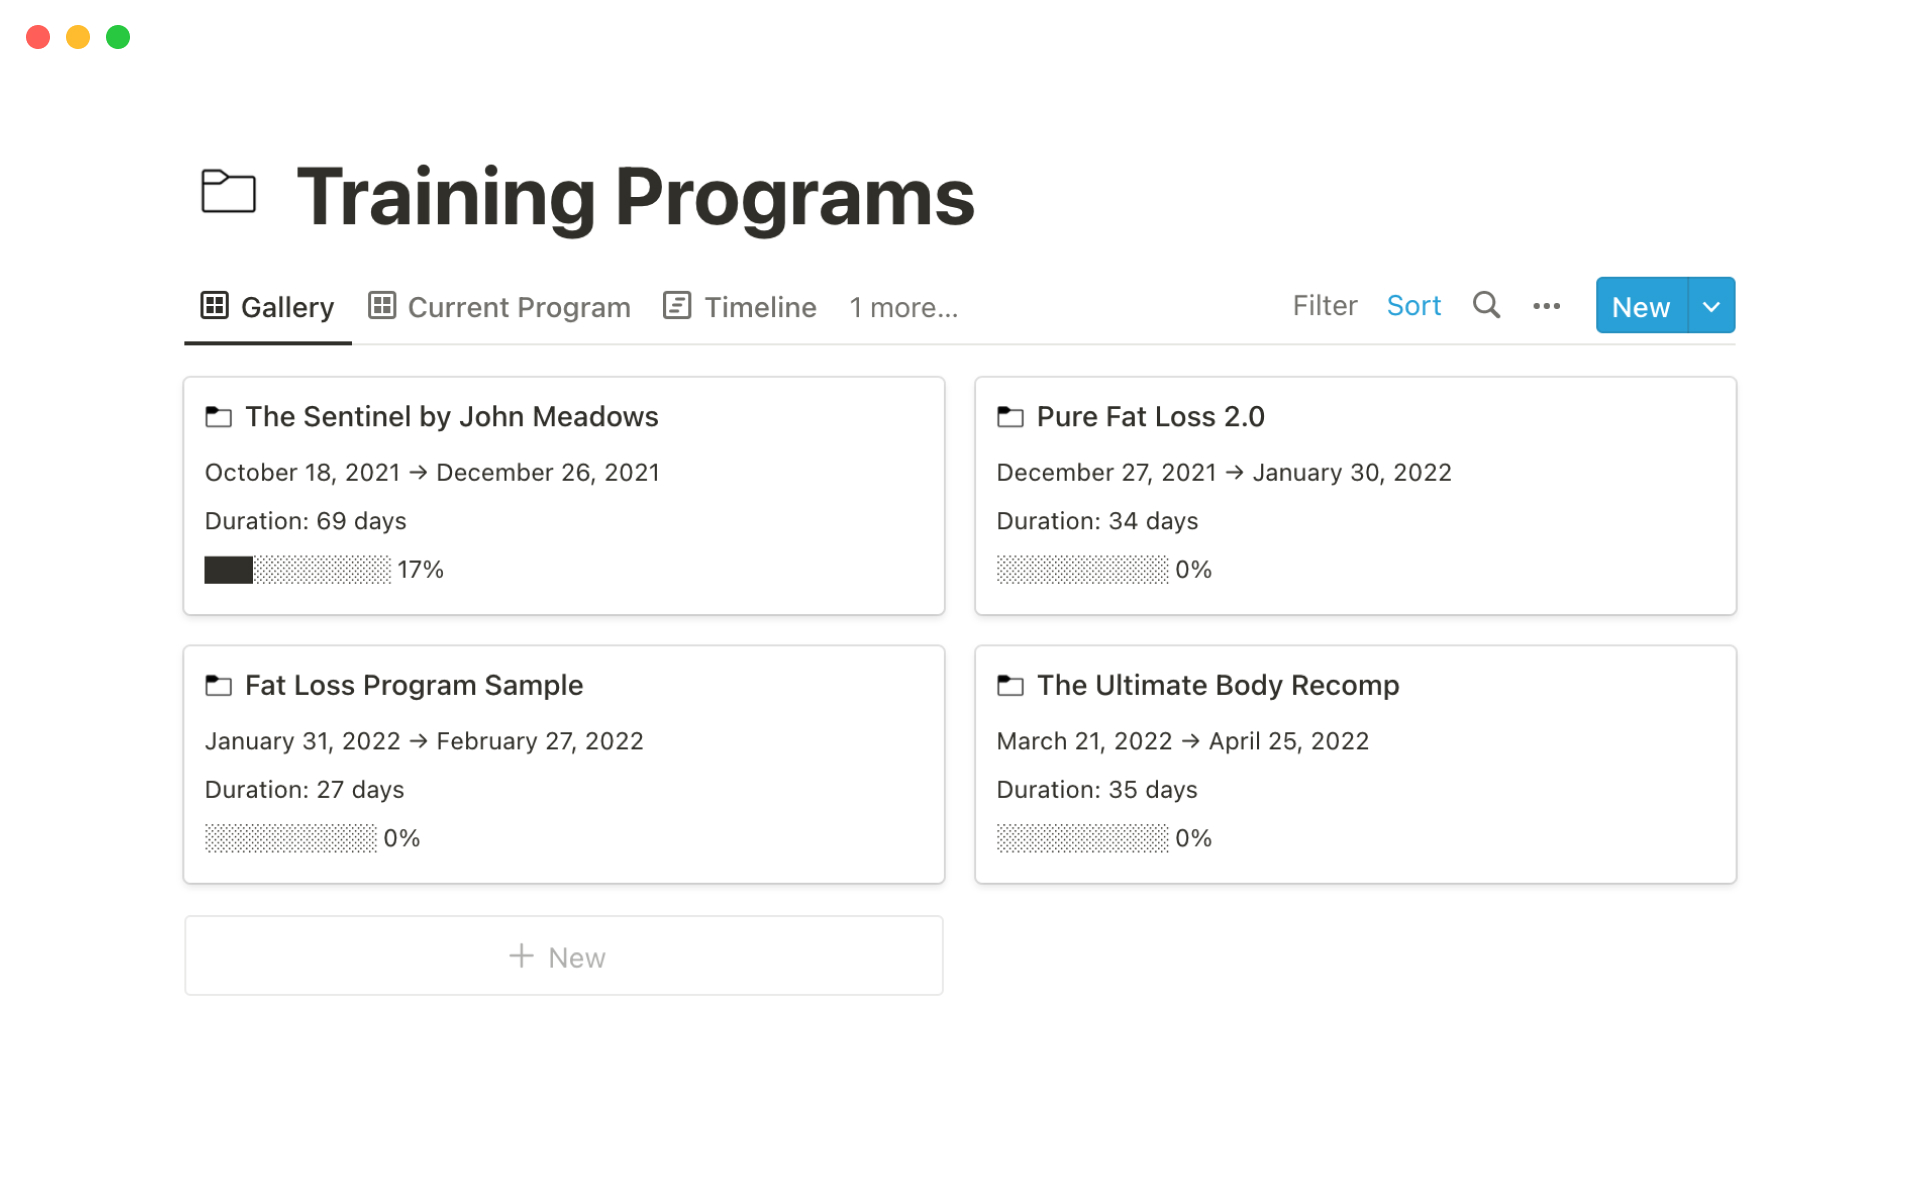This screenshot has width=1920, height=1200.
Task: Click the Training Programs folder page icon
Action: [228, 192]
